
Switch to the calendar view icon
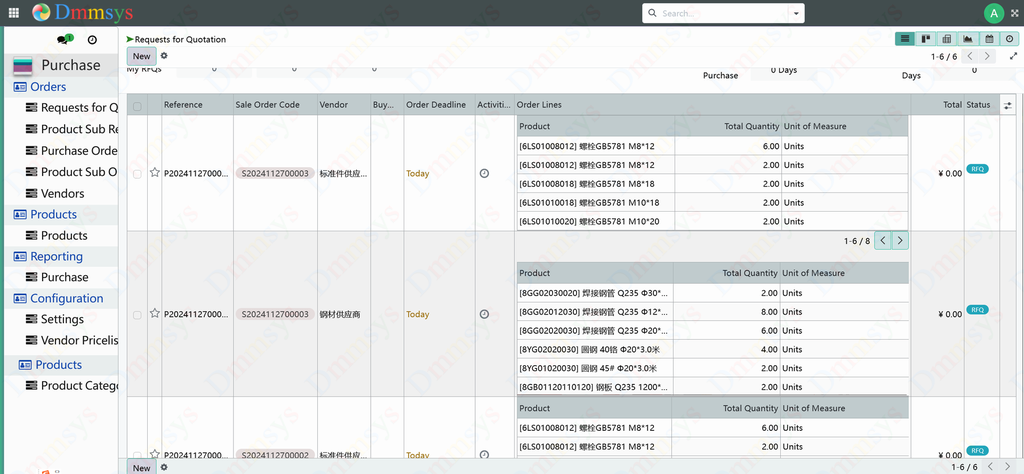pos(989,39)
